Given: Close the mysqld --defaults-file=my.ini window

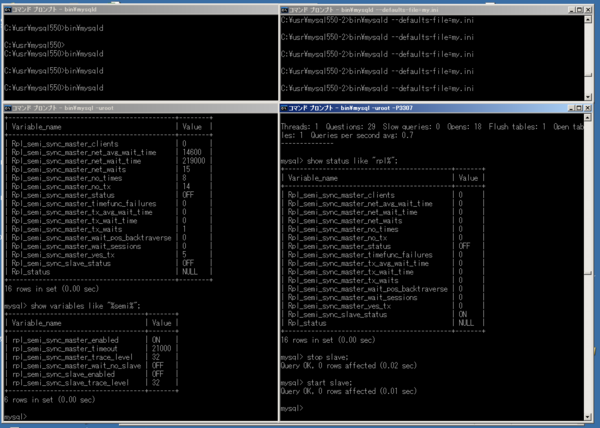Looking at the screenshot, I should point(588,10).
